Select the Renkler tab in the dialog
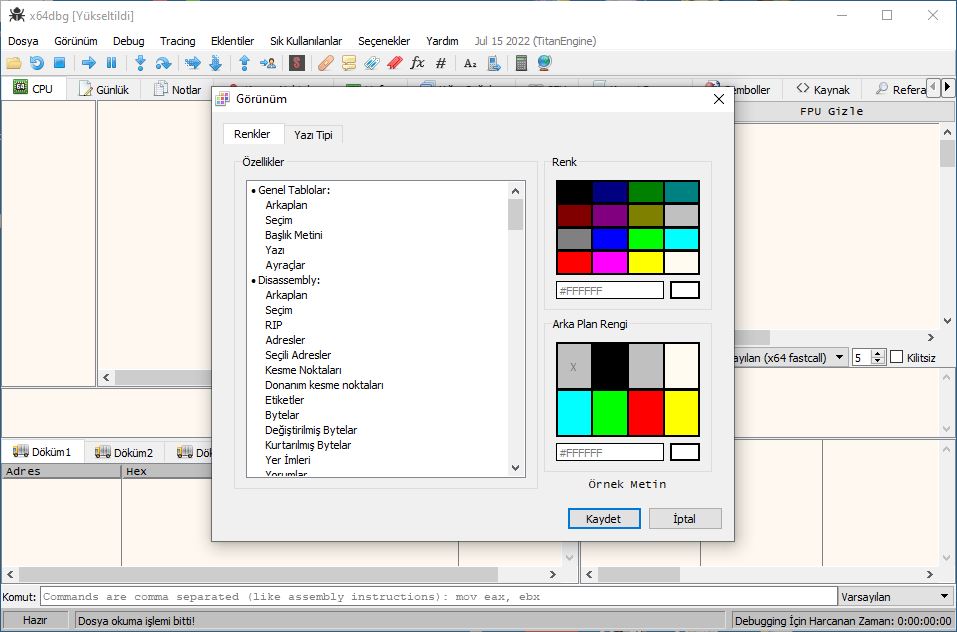This screenshot has width=957, height=632. pos(252,134)
